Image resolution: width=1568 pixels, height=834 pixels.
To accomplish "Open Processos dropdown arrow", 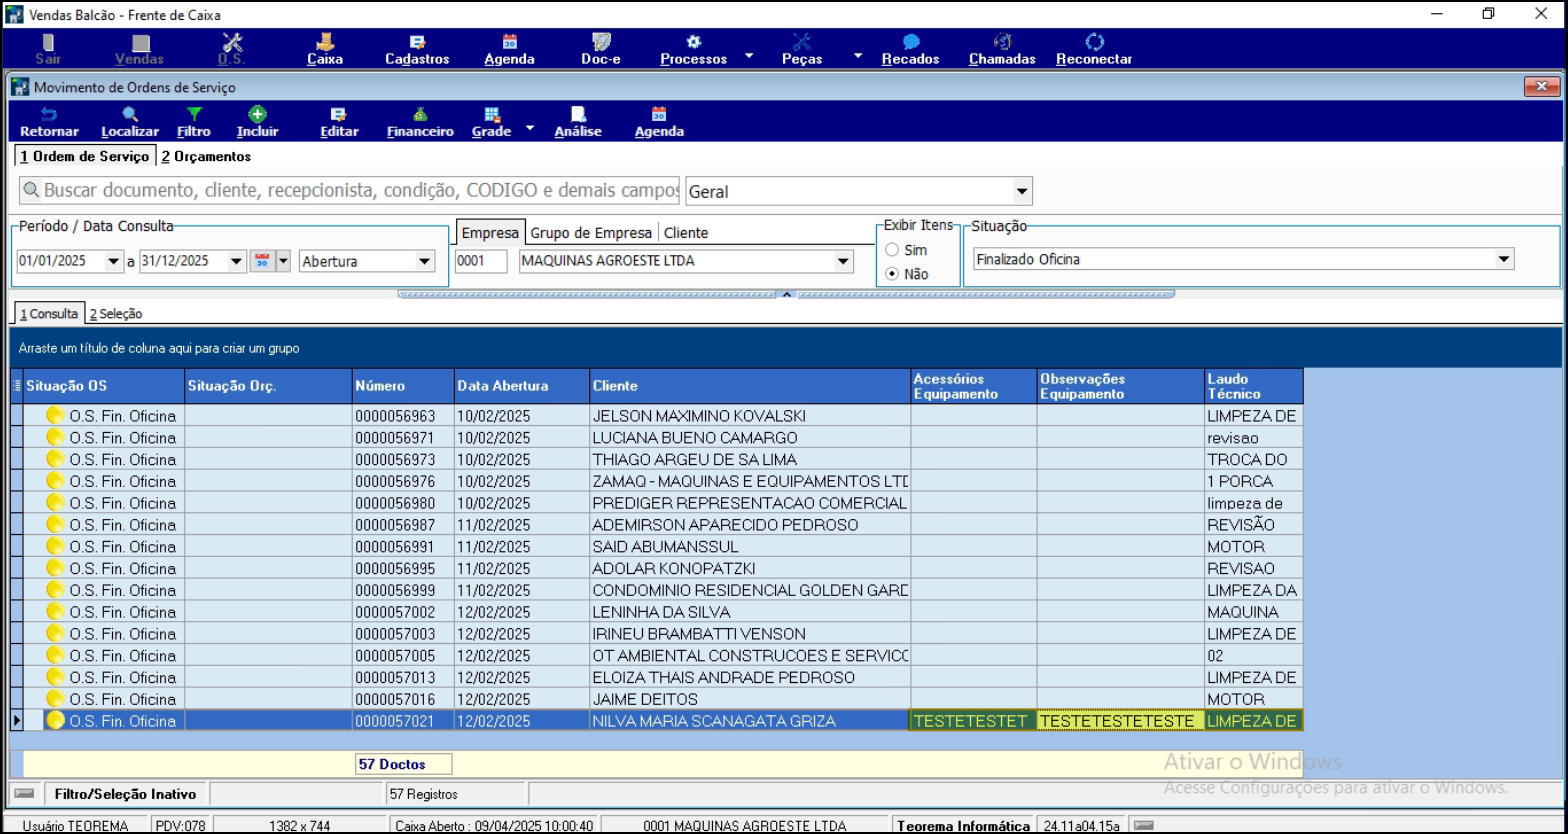I will coord(749,56).
